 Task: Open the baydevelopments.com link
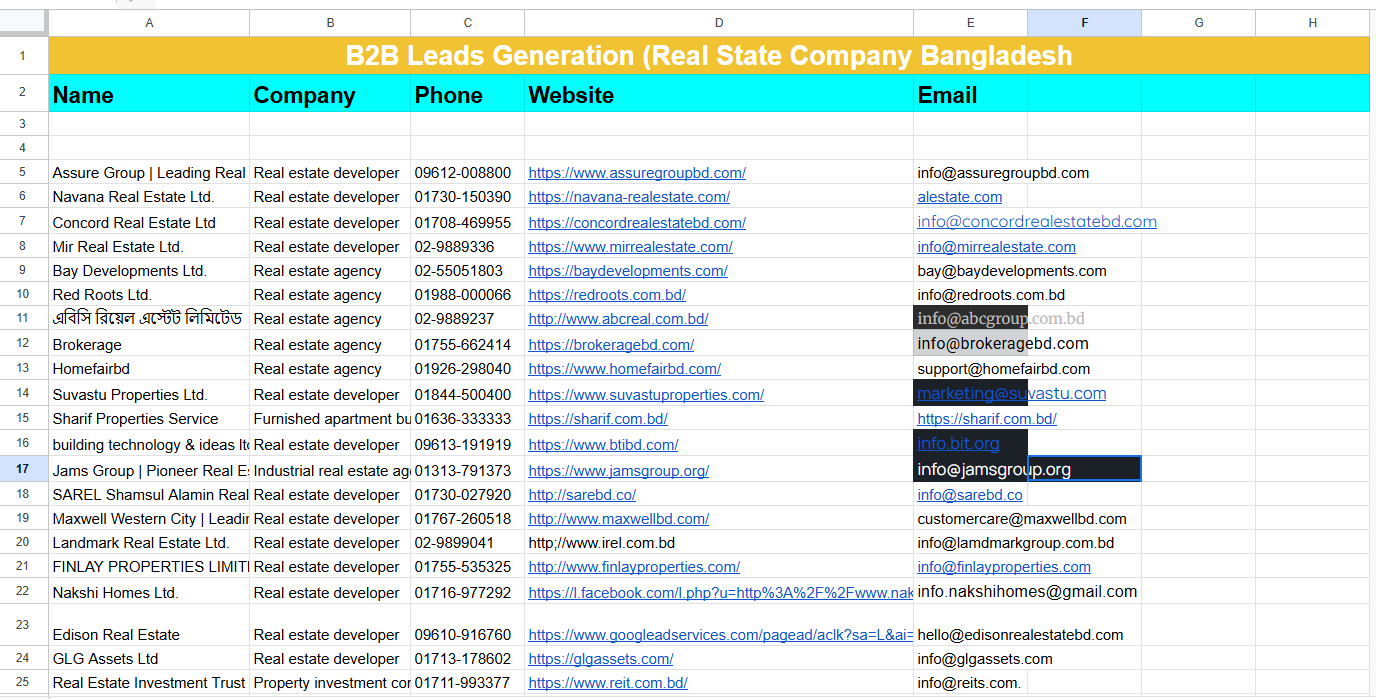(628, 271)
